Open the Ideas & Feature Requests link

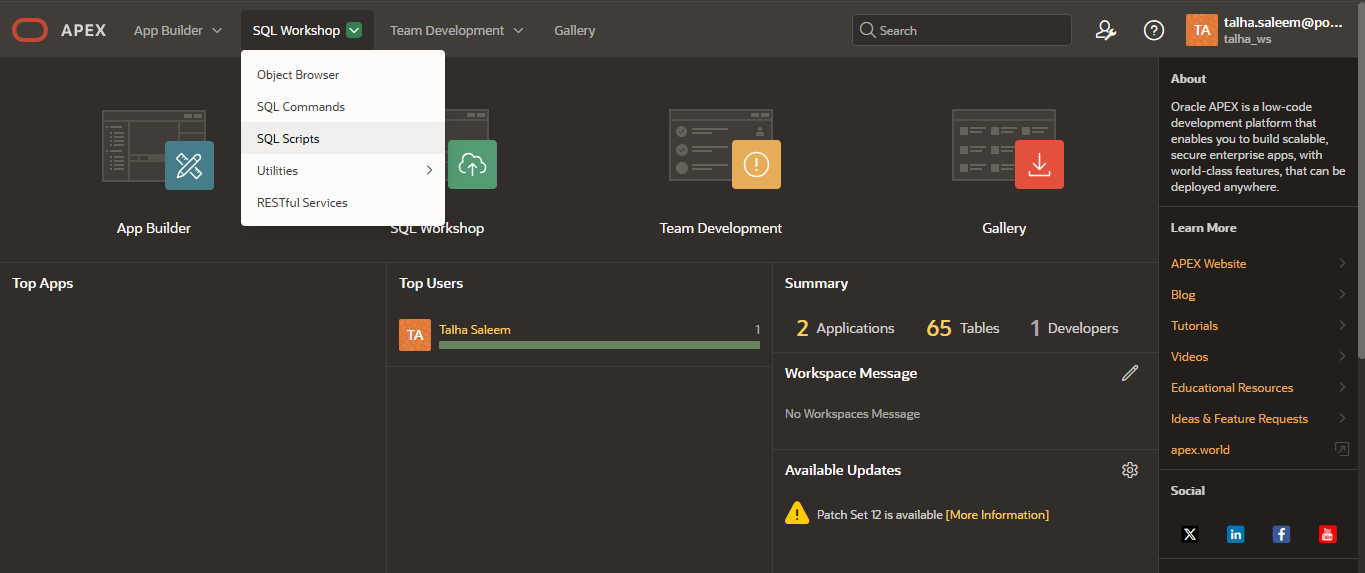(1239, 418)
